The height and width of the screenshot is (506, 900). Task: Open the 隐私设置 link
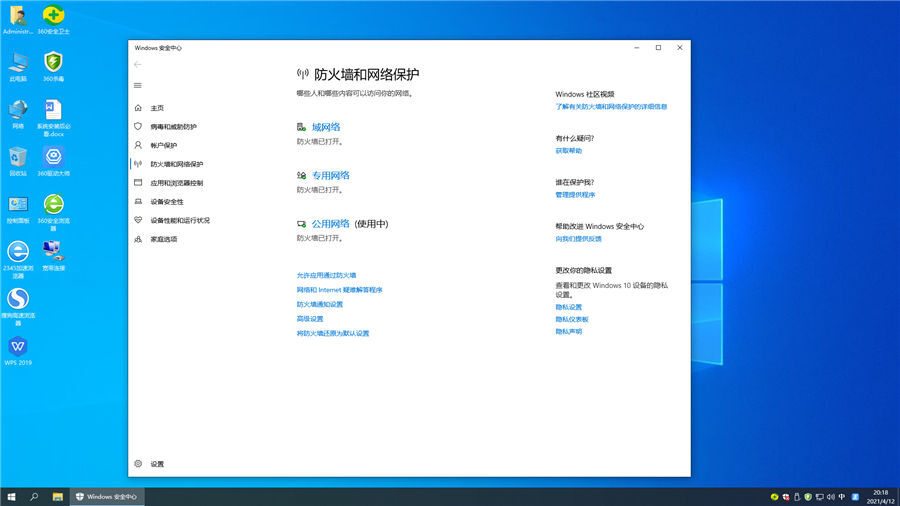pos(568,308)
